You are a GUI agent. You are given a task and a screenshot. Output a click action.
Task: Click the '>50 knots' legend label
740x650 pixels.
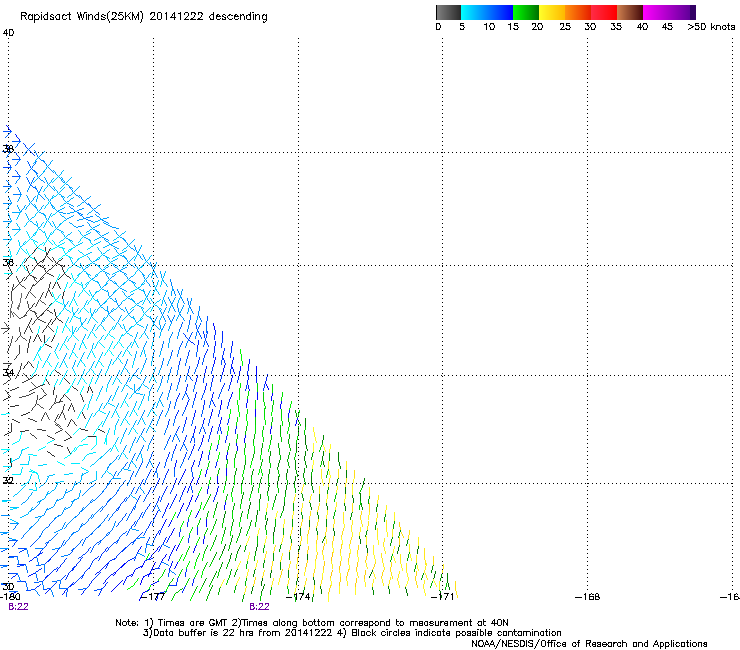tap(711, 27)
